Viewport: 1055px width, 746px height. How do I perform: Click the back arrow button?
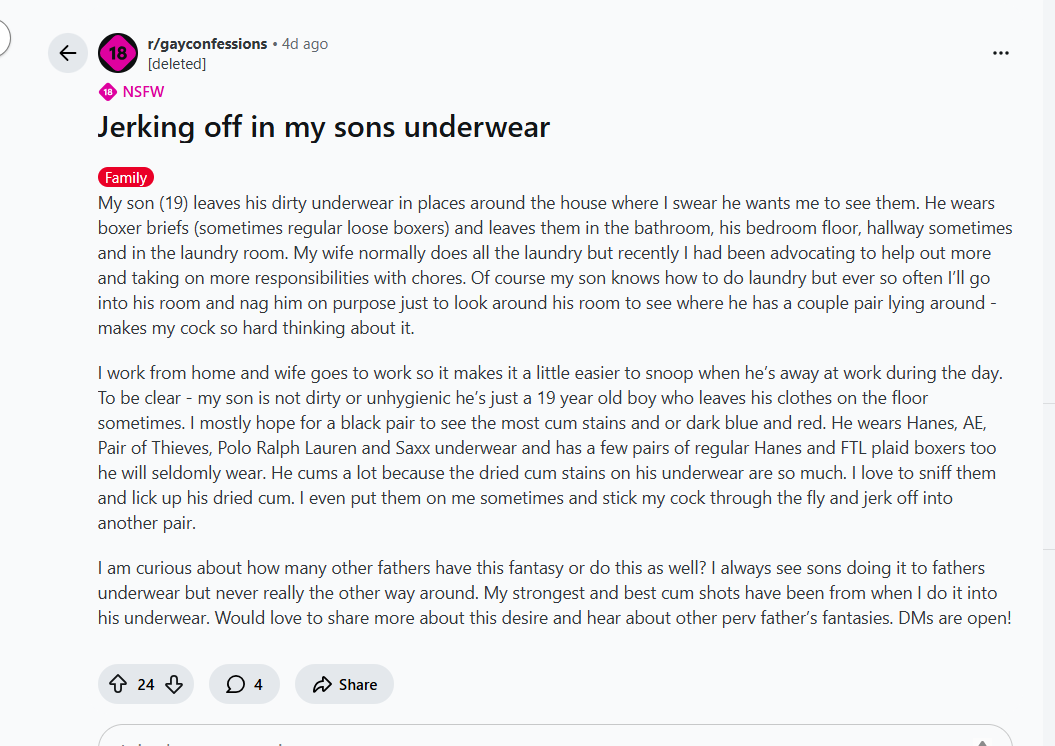(x=68, y=53)
